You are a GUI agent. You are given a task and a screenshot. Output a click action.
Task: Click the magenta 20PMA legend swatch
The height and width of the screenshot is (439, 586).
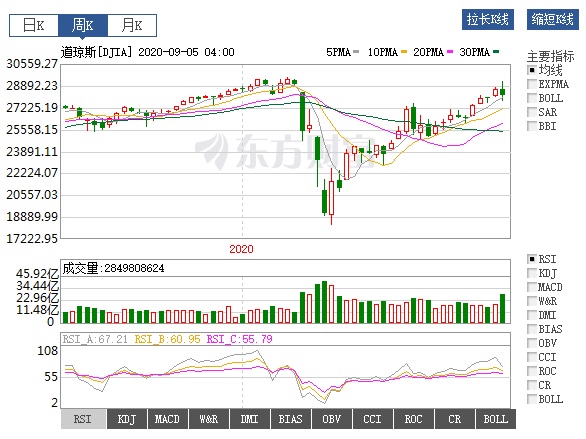point(450,52)
